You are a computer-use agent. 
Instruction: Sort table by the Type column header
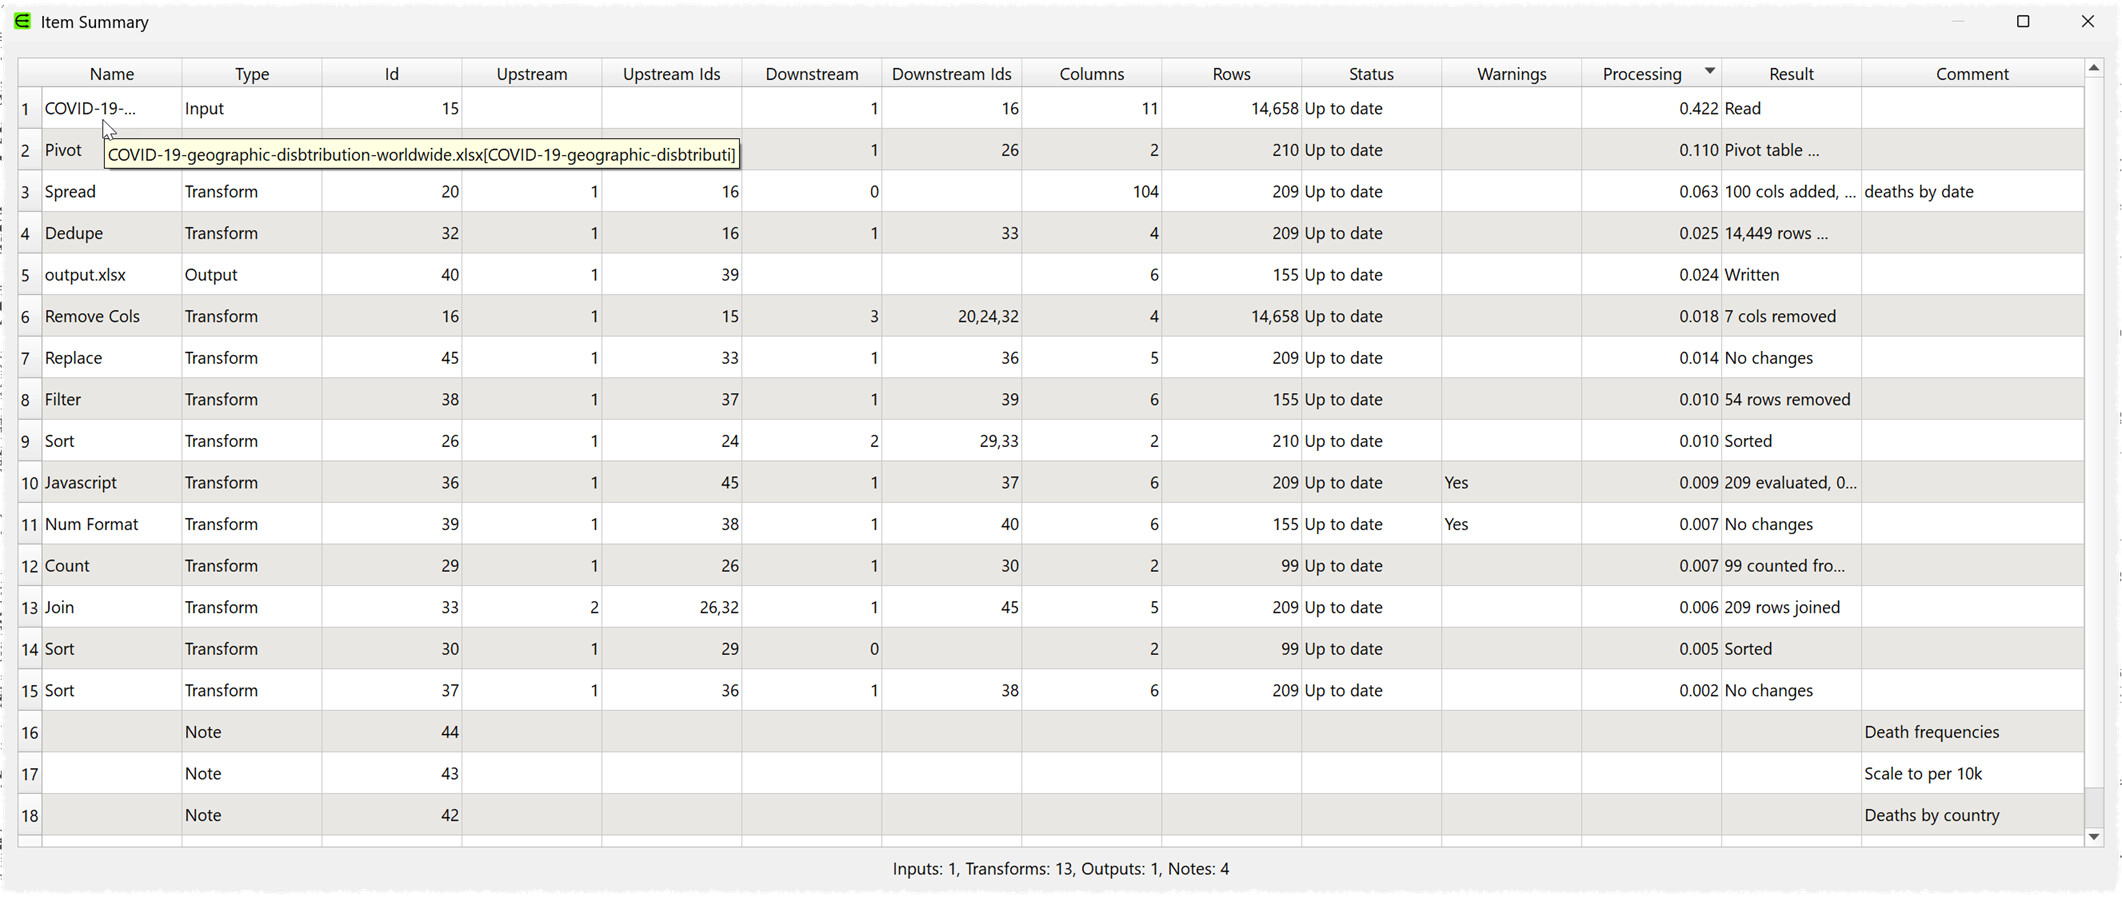coord(252,74)
